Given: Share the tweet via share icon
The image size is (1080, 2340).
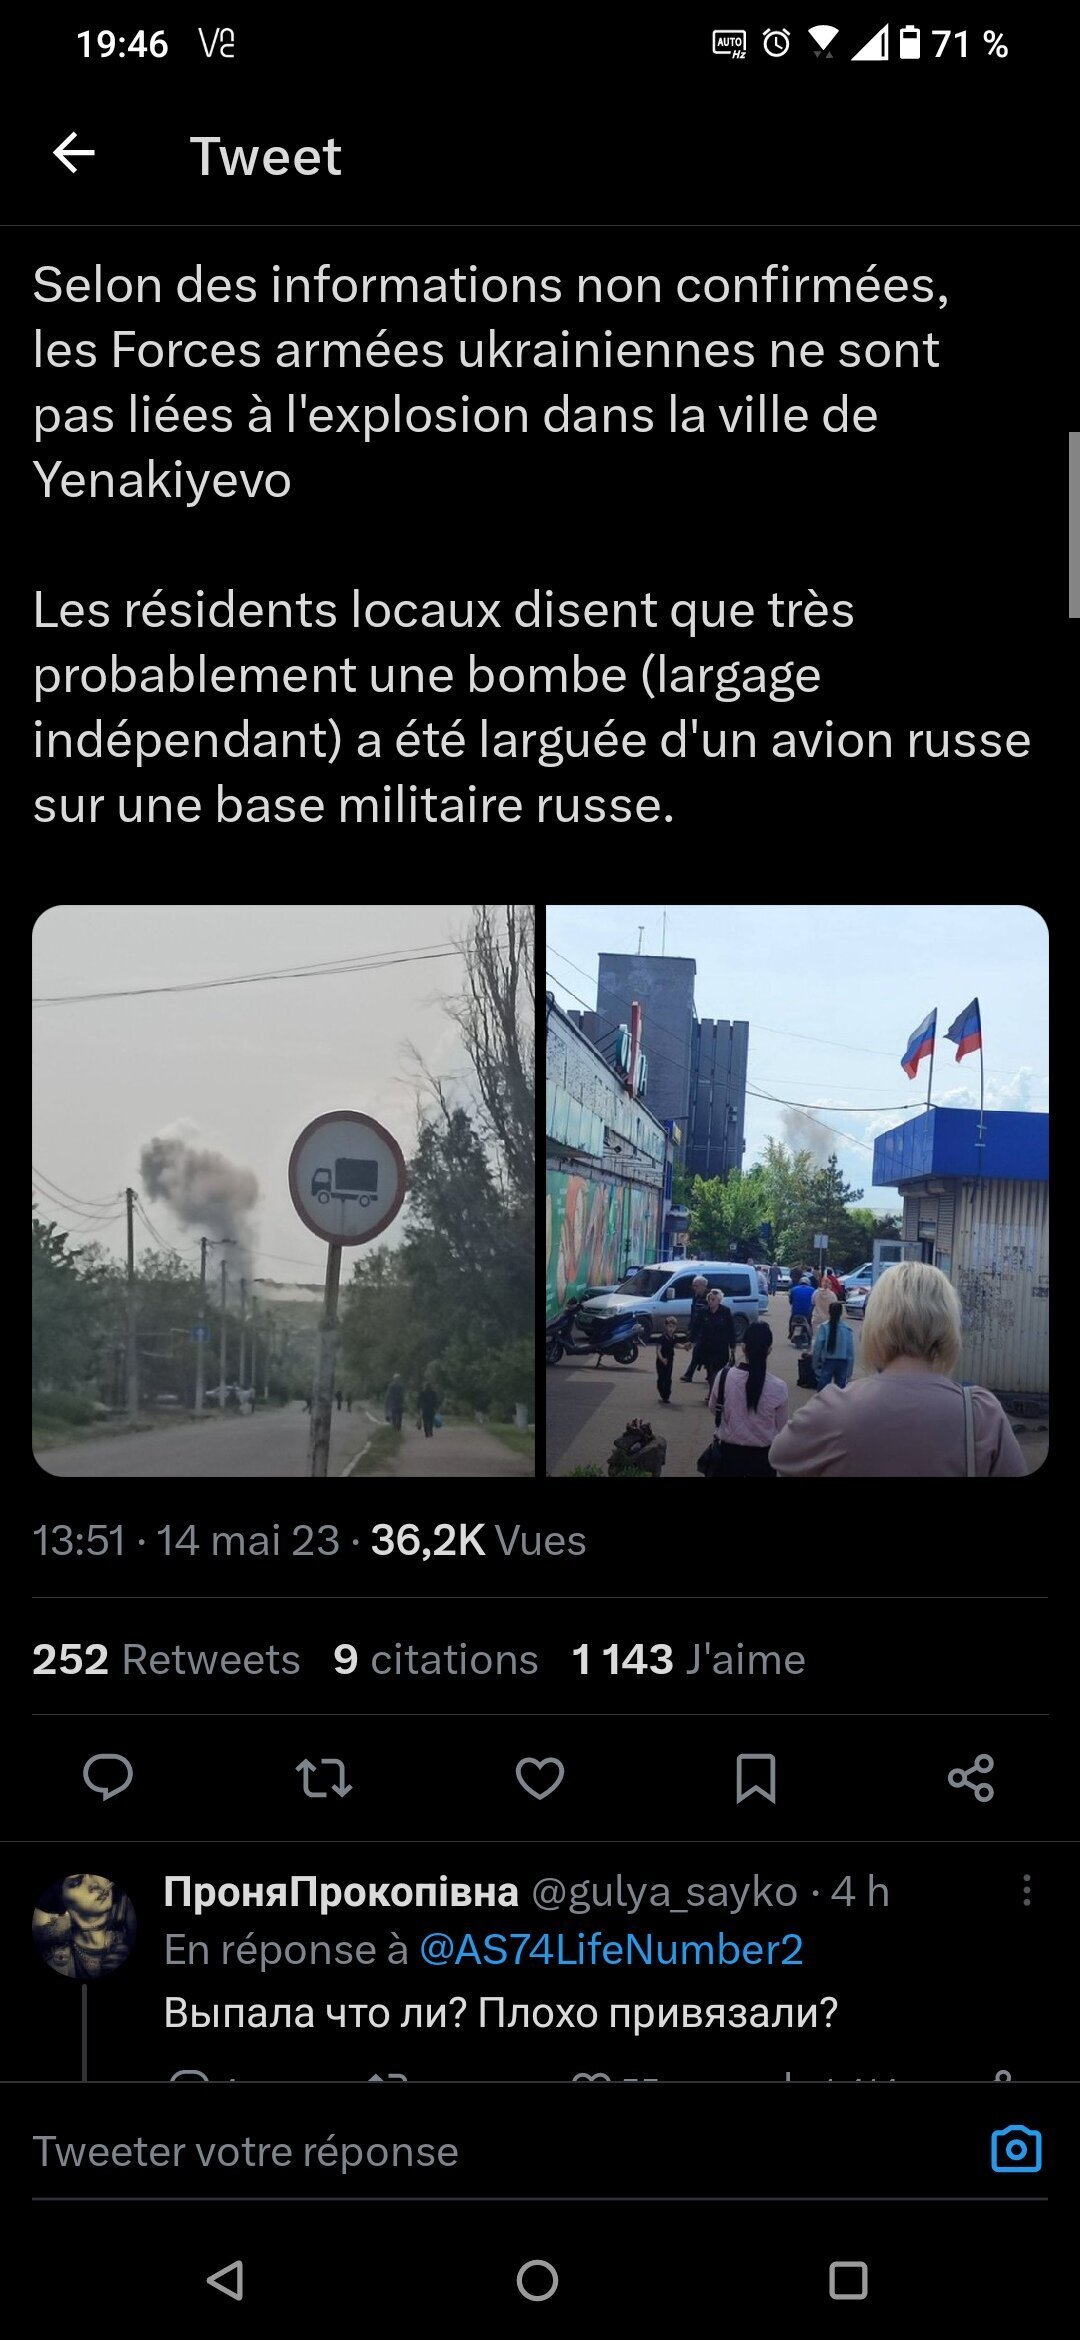Looking at the screenshot, I should [971, 1778].
